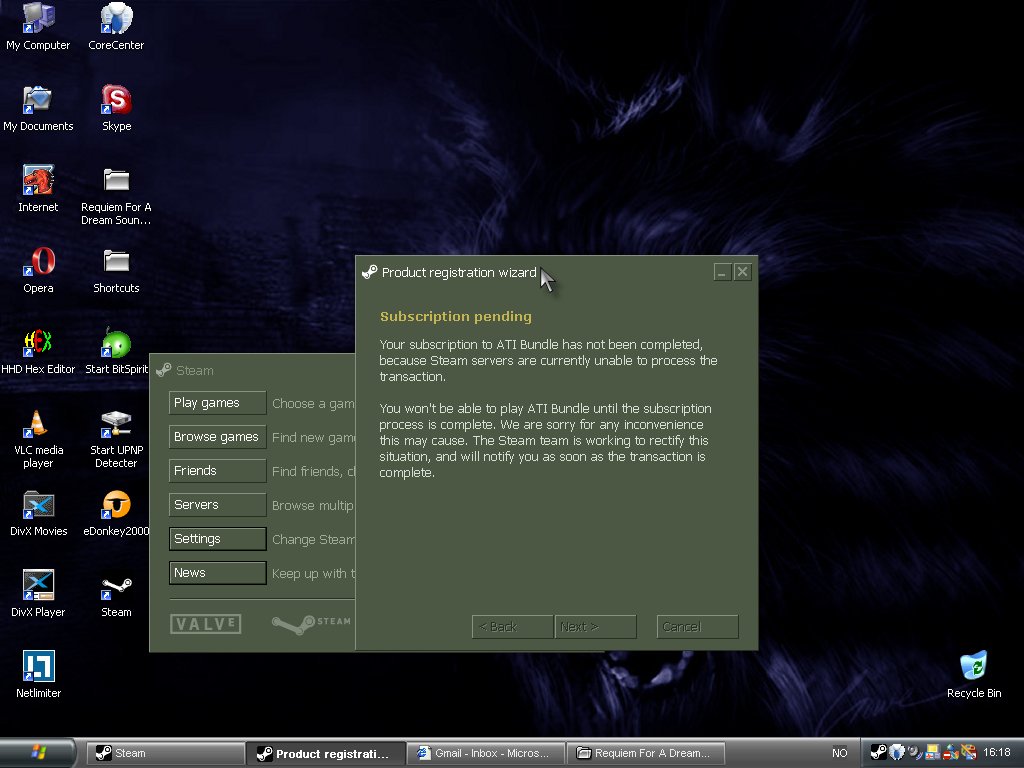Select the Internet desktop shortcut

[38, 189]
